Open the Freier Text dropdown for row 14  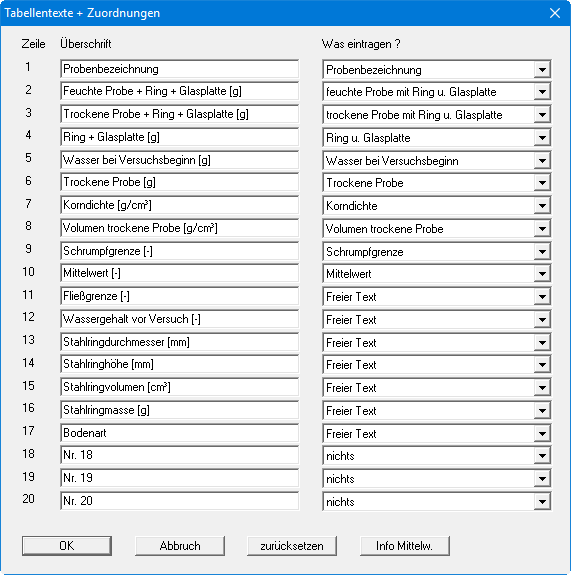[542, 365]
